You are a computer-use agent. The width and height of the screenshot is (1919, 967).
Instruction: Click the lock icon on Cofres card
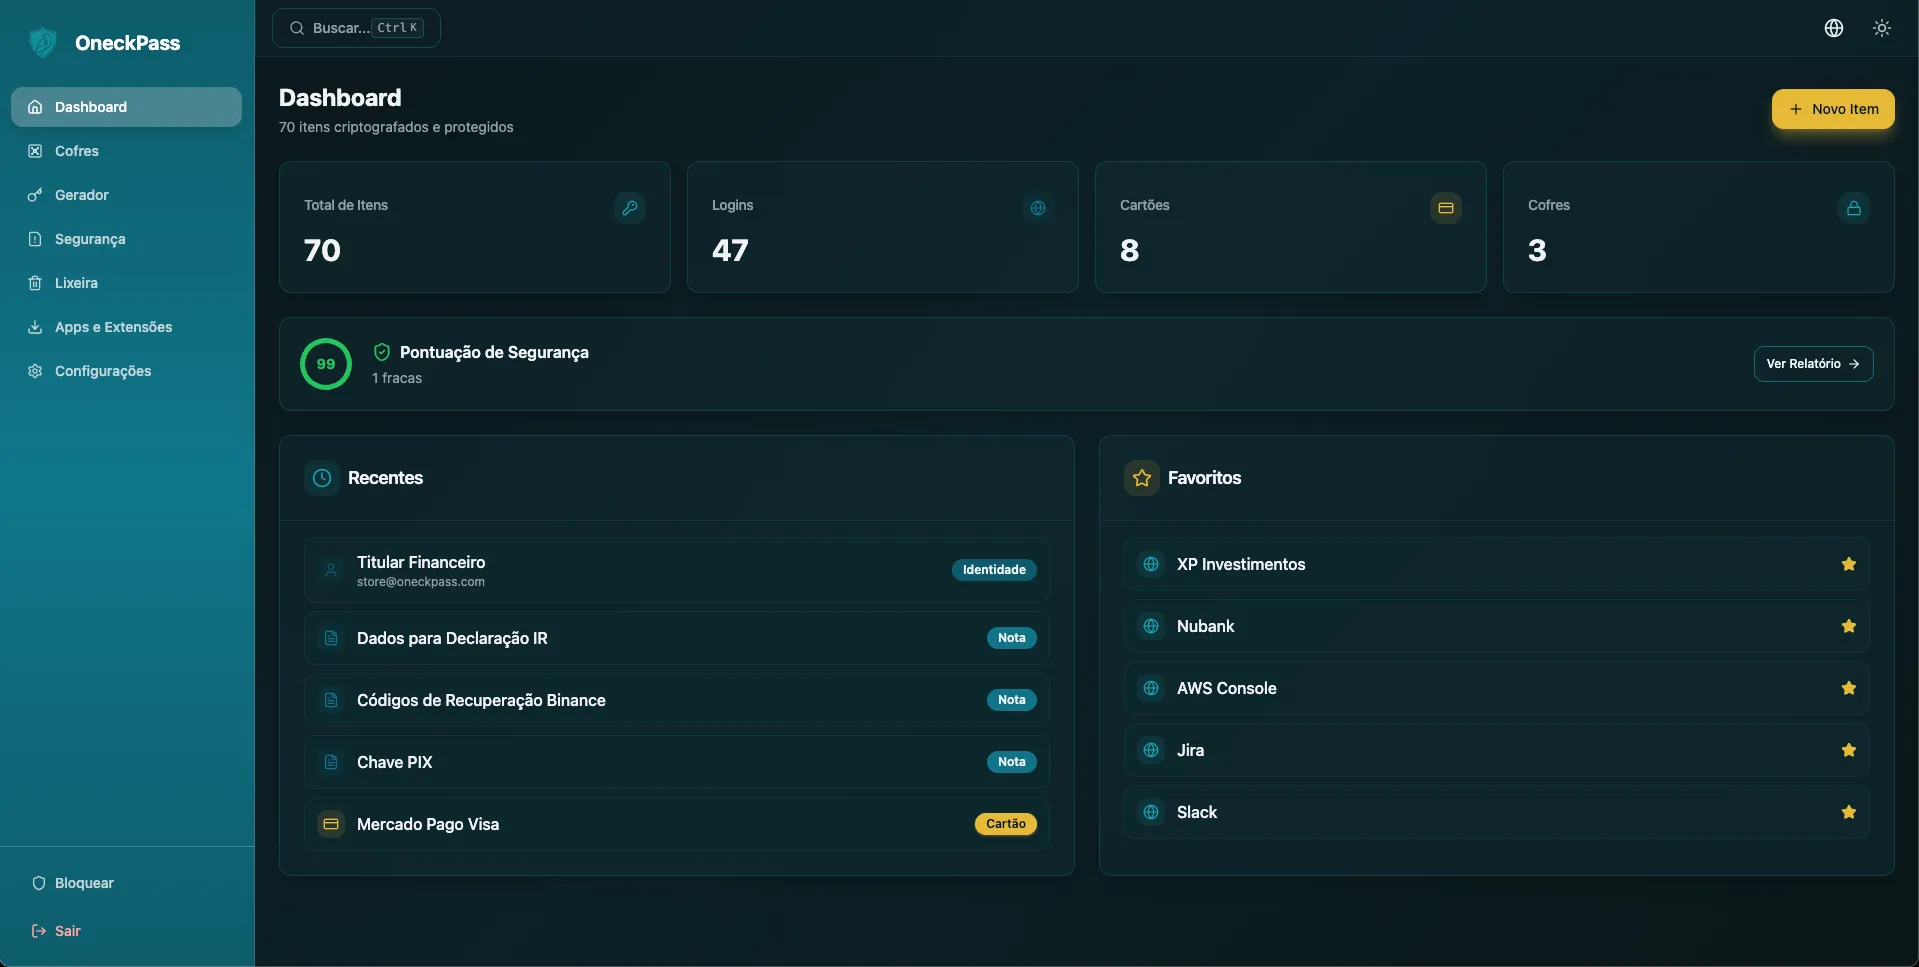[1852, 207]
